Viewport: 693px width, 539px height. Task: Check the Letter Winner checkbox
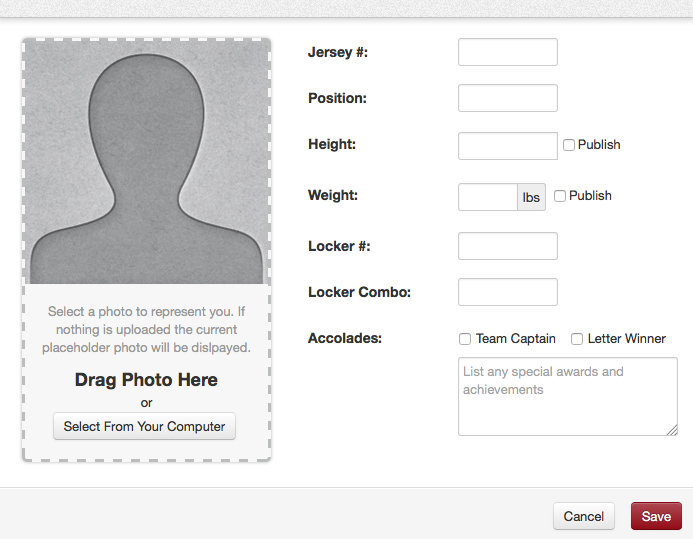tap(577, 339)
